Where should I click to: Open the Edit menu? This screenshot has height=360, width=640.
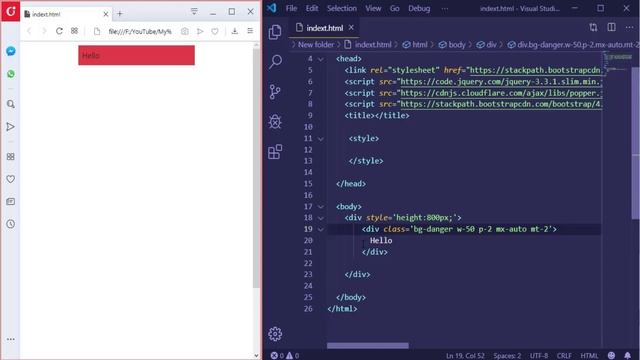point(312,8)
